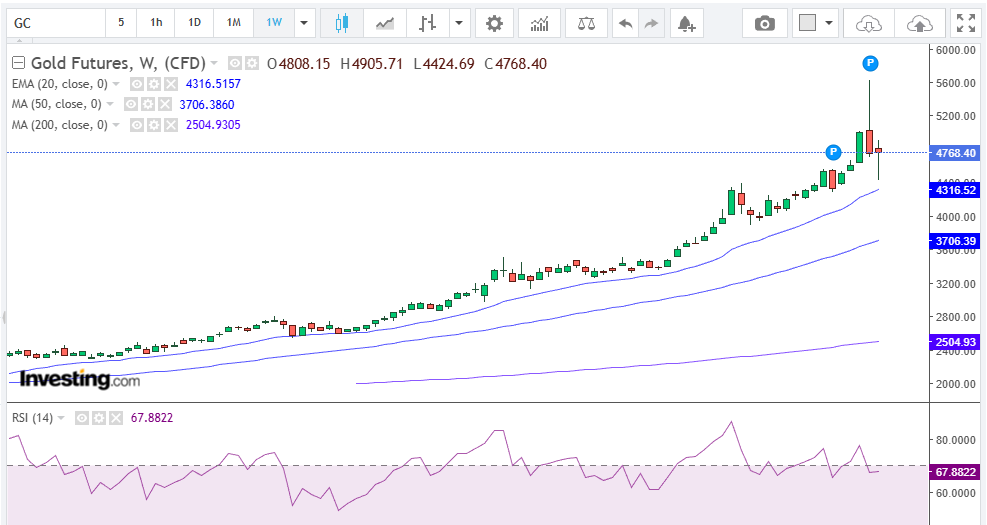
Task: Open the indicators chart icon
Action: (539, 23)
